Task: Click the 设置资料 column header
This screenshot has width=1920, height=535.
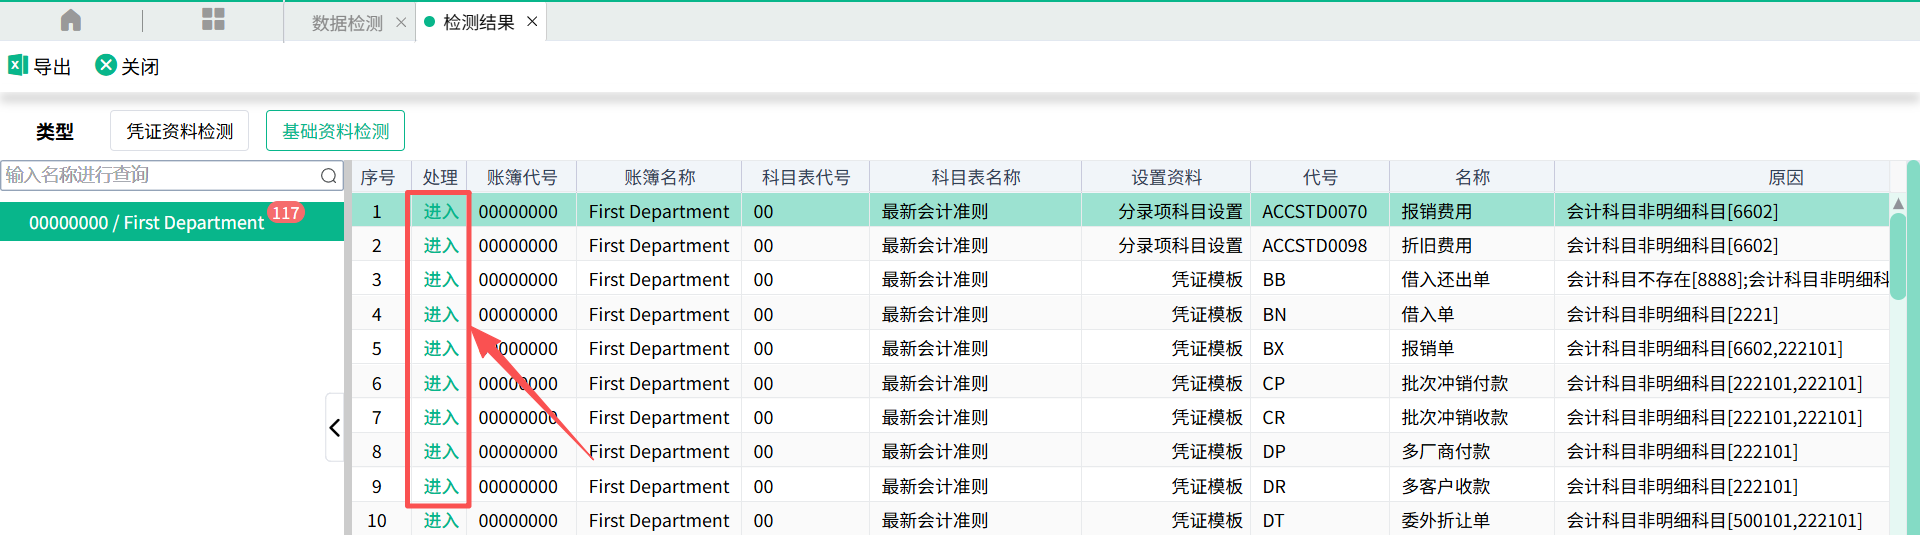Action: click(x=1165, y=177)
